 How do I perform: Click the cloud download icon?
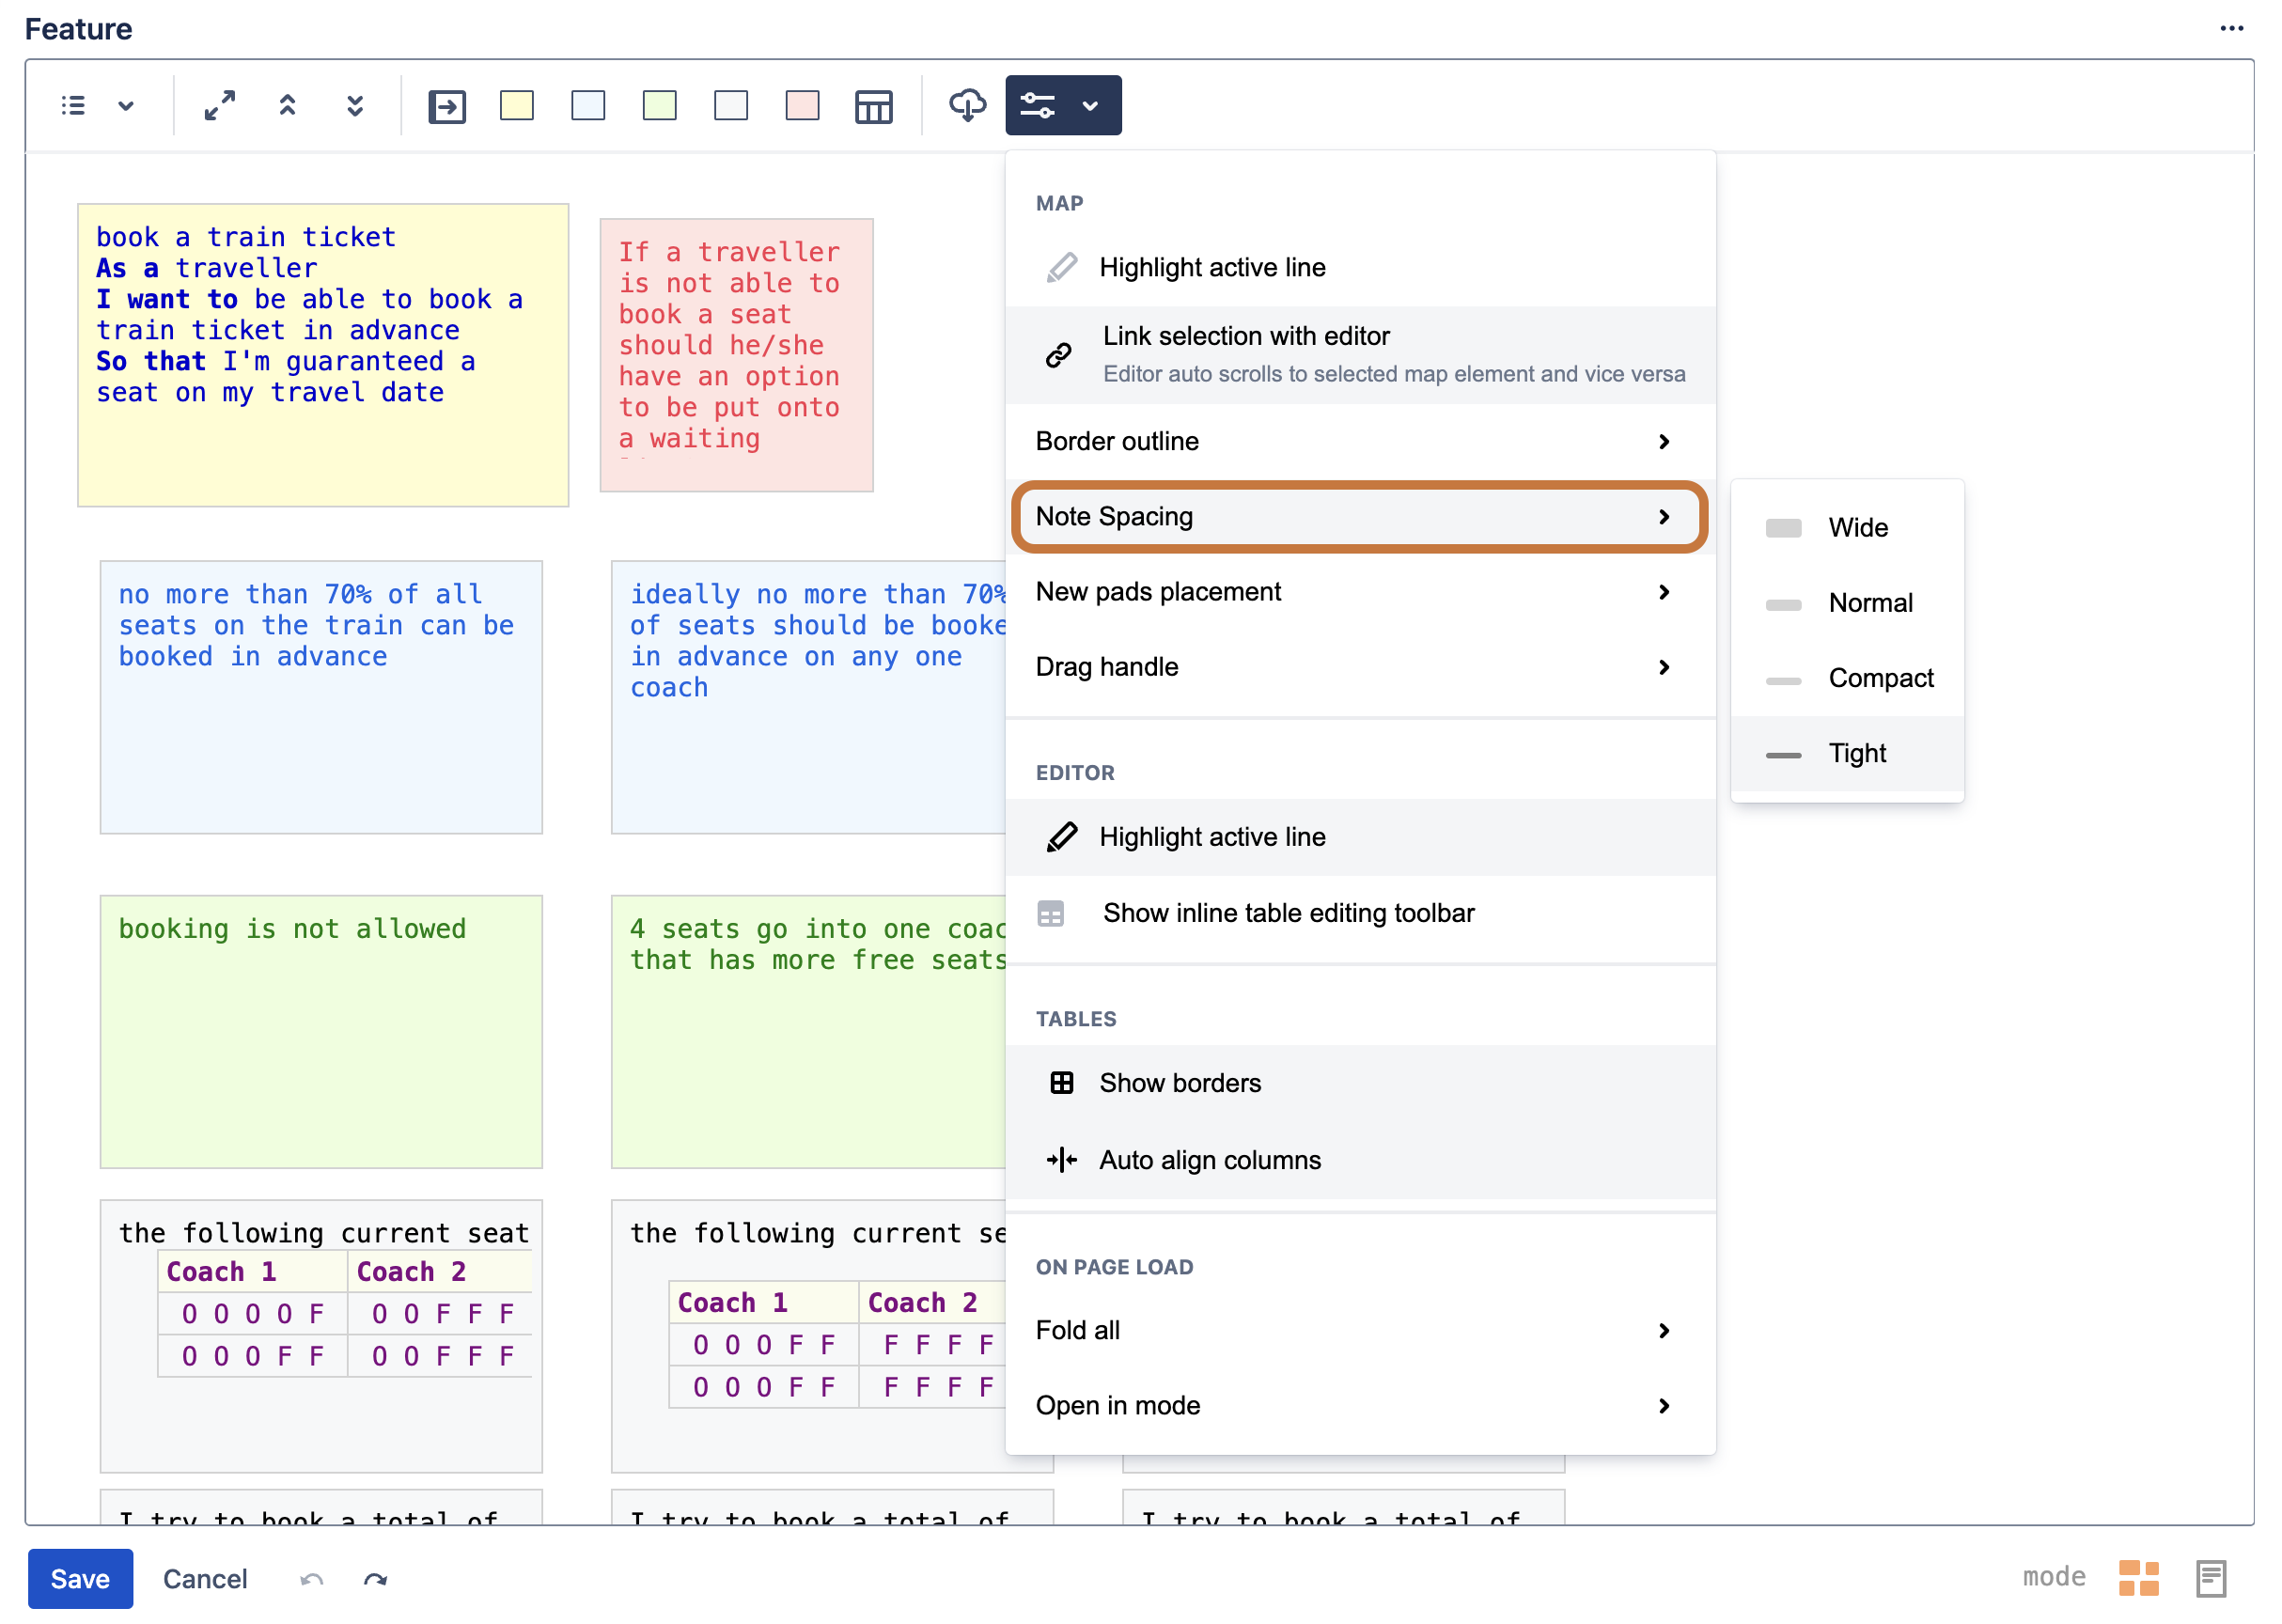[968, 105]
